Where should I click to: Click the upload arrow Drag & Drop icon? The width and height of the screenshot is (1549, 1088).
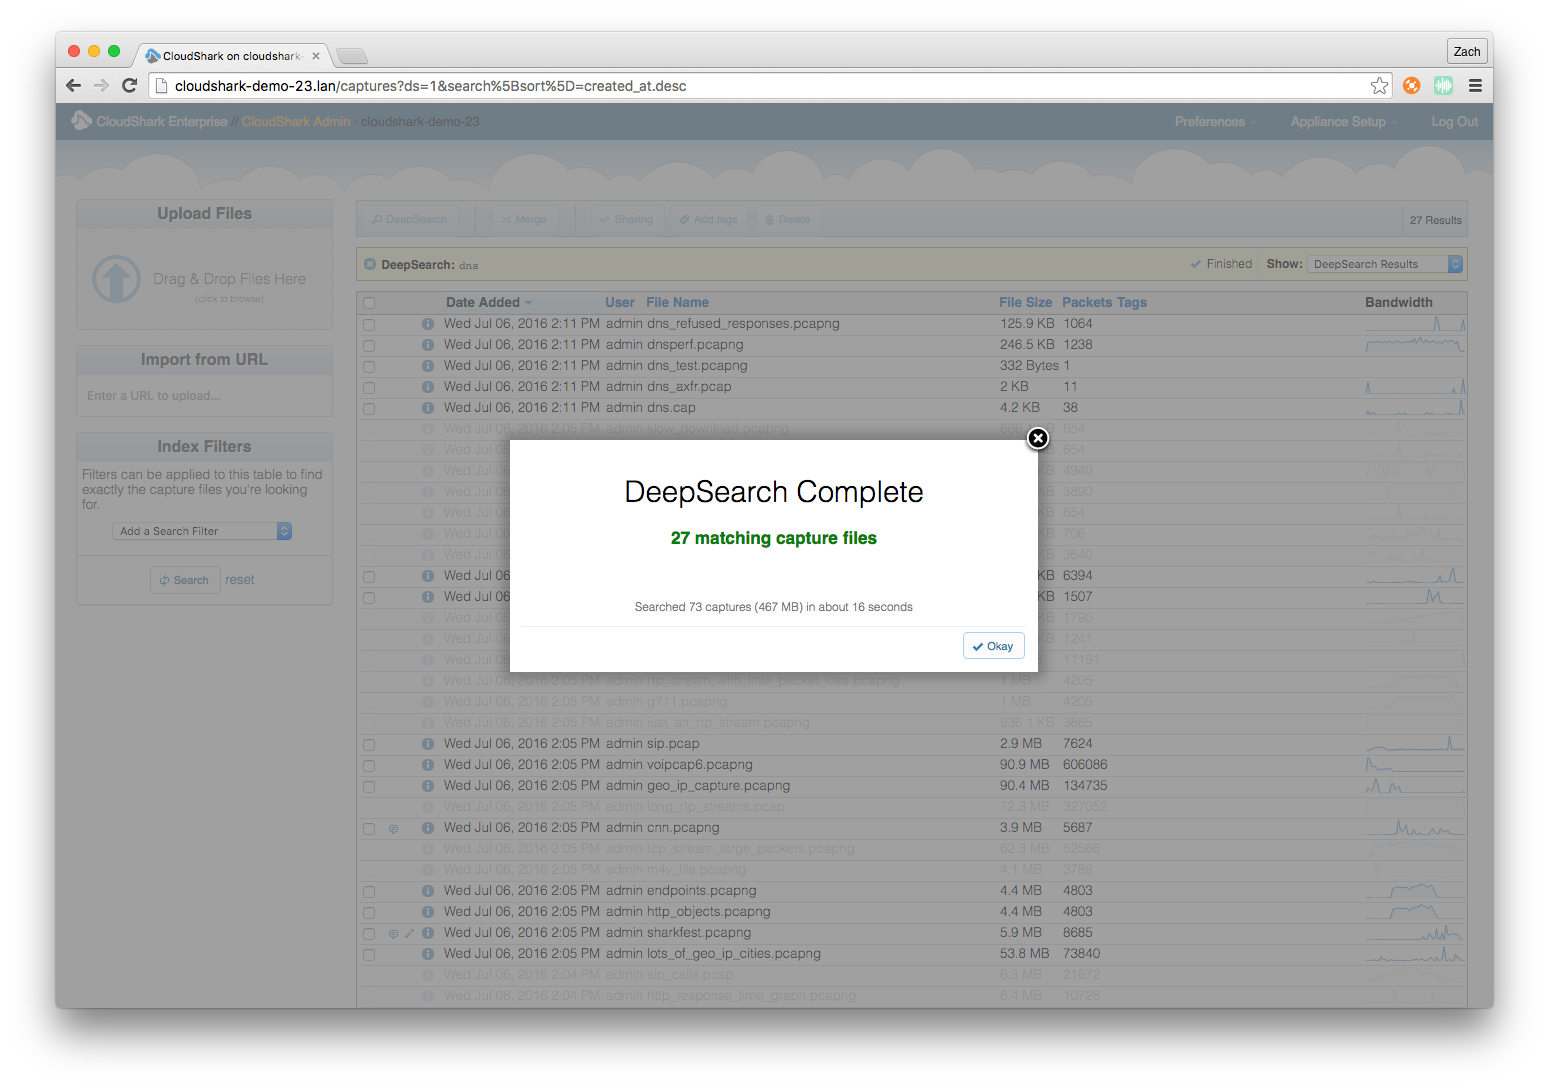point(116,279)
